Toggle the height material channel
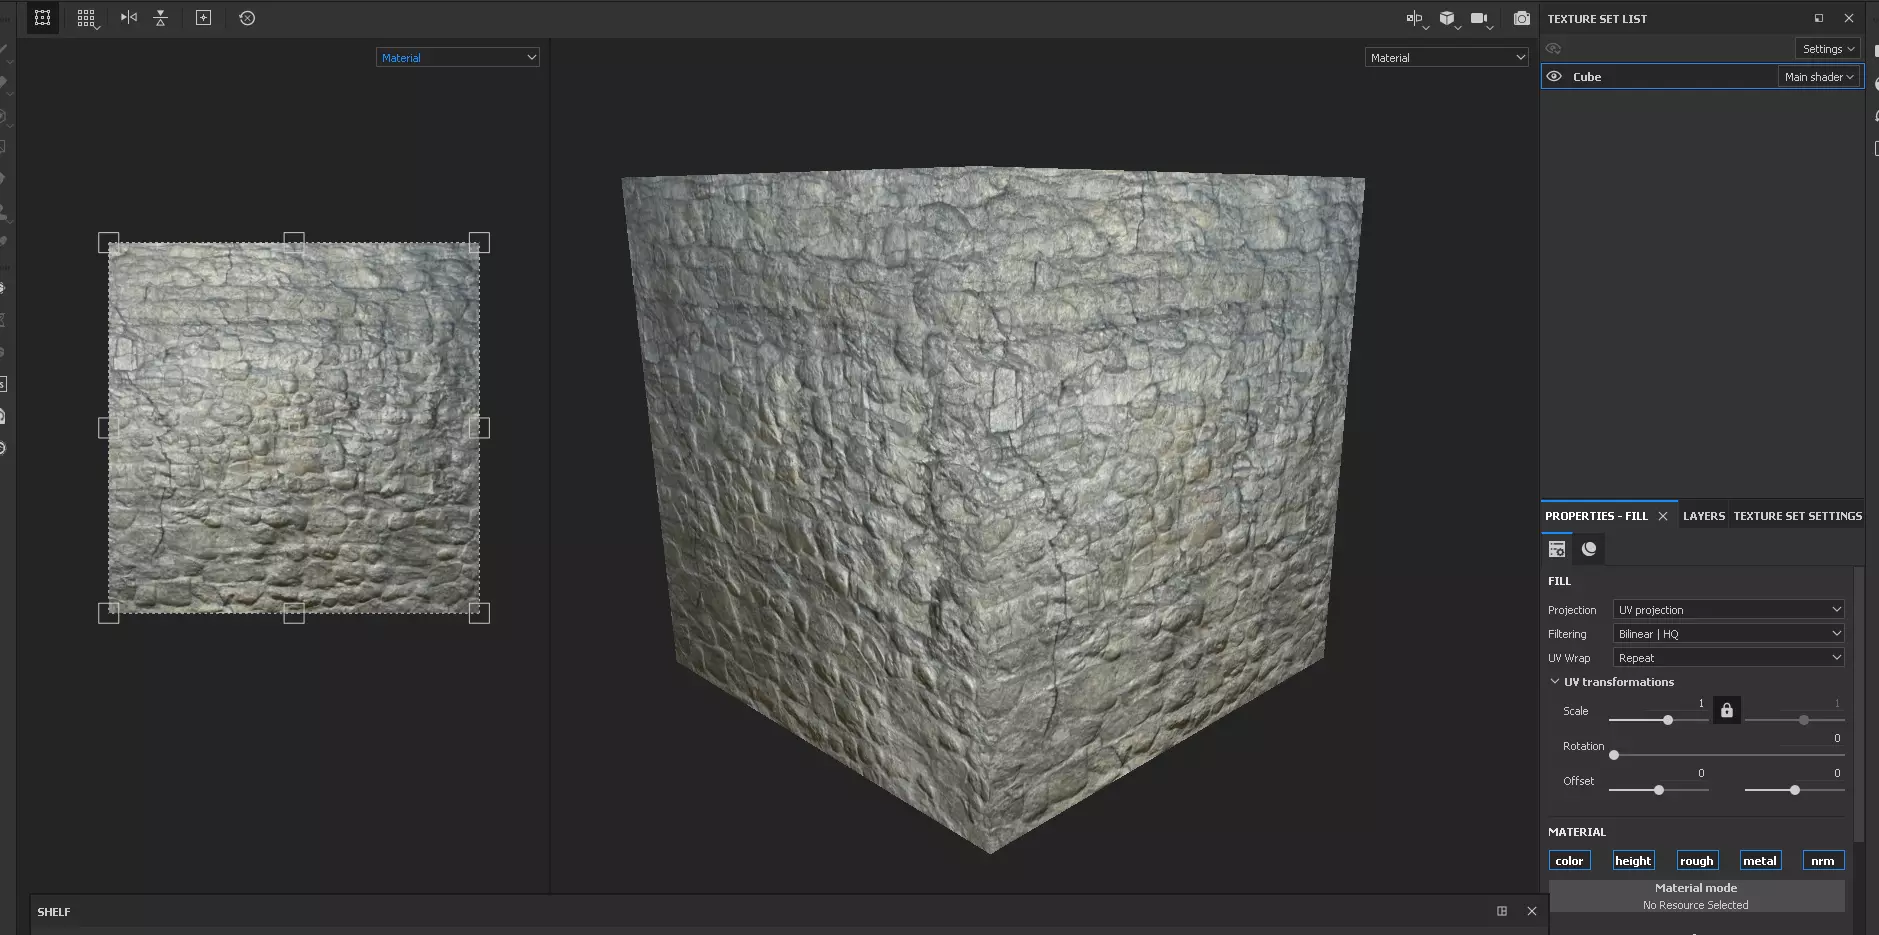This screenshot has height=935, width=1879. [1632, 860]
